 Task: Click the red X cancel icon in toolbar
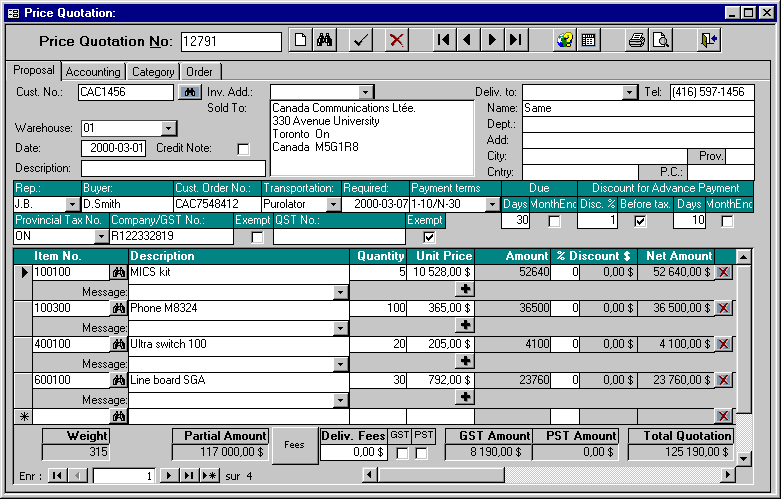click(x=397, y=41)
